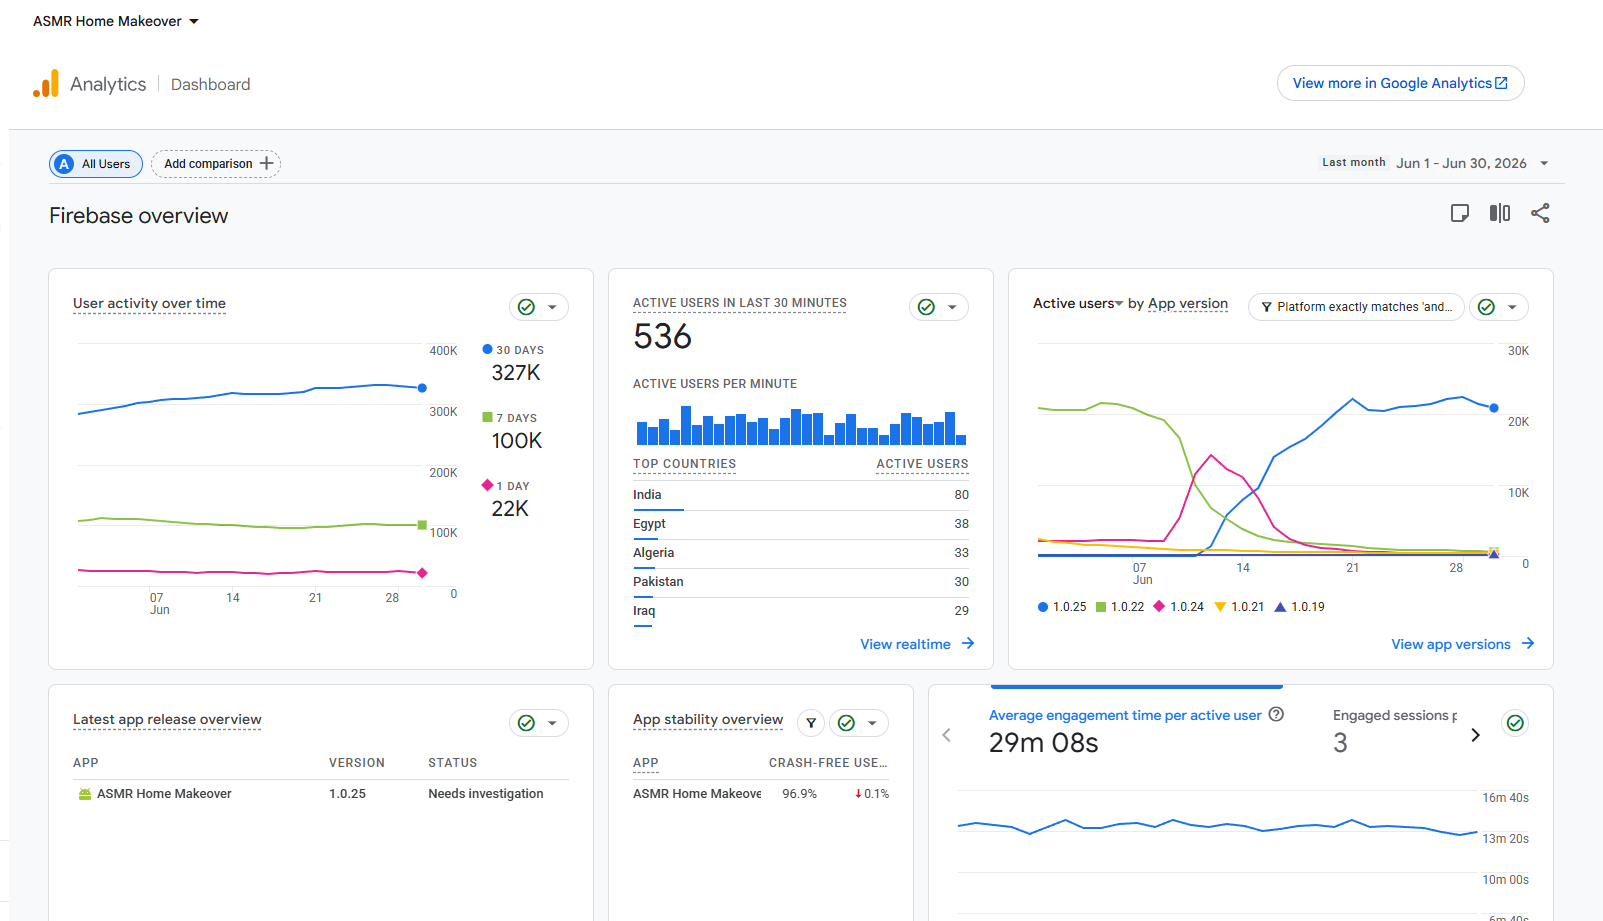Click Add comparison button

point(216,164)
